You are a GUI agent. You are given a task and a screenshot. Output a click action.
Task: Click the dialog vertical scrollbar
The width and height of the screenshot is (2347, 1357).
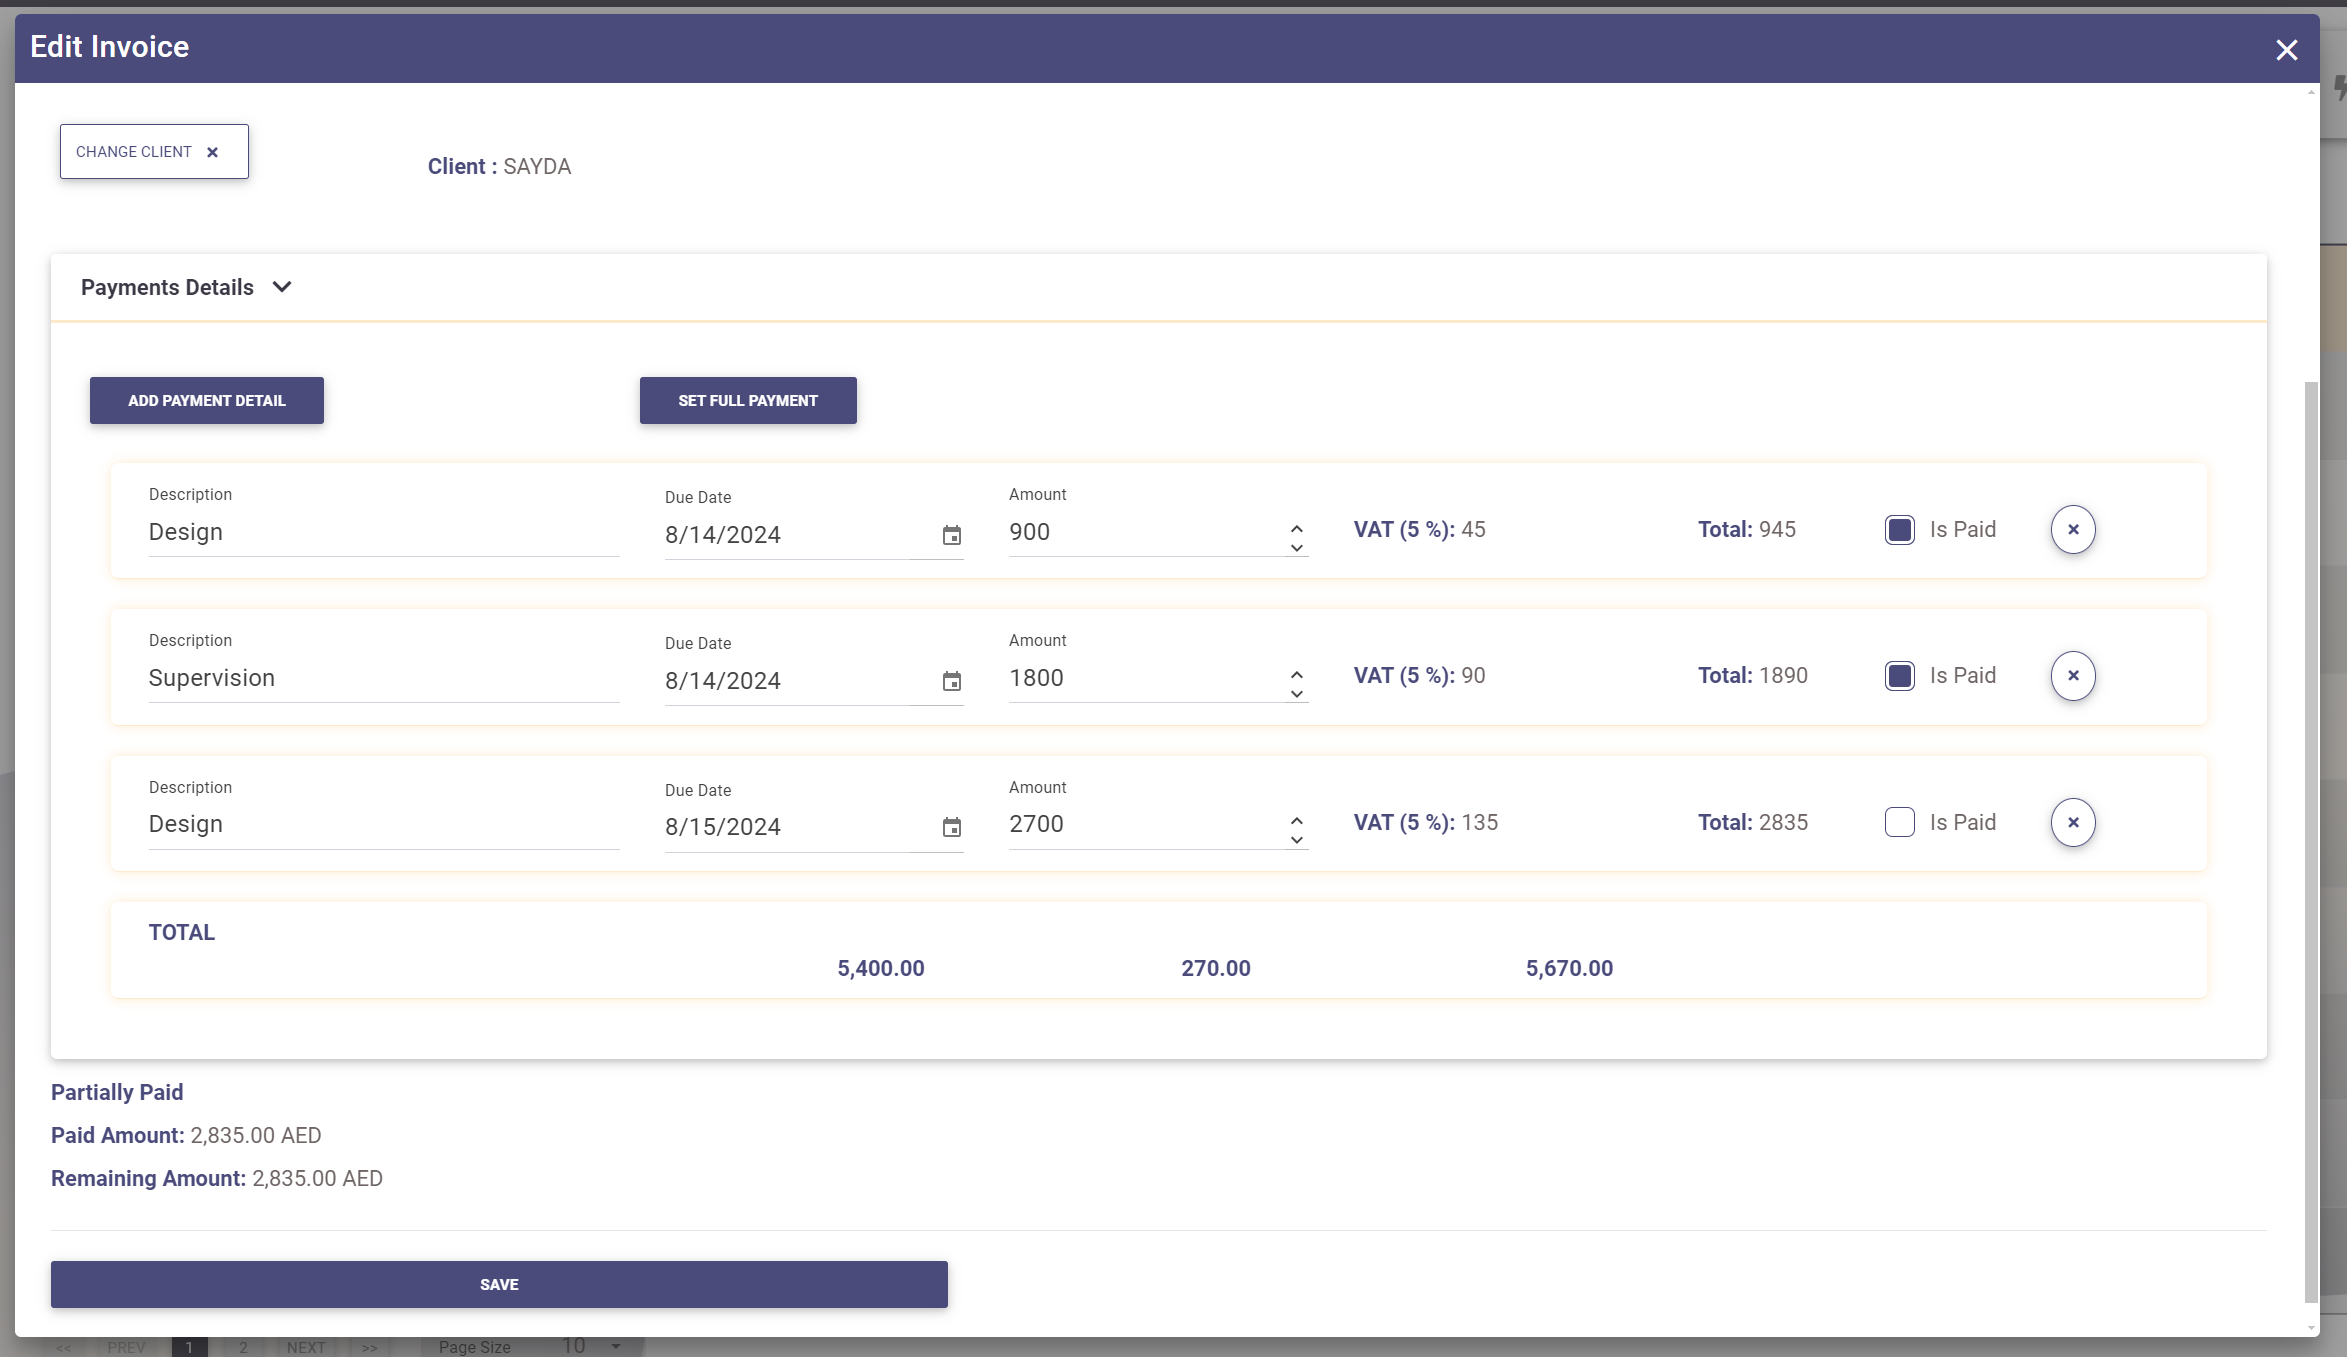pyautogui.click(x=2310, y=840)
